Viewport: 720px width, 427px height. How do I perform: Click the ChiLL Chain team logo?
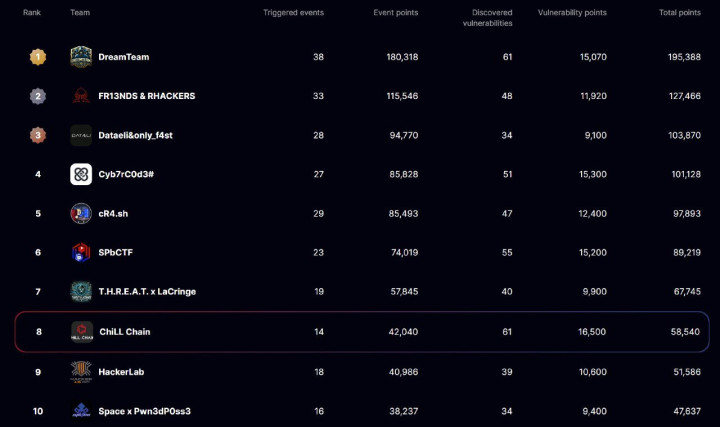pos(82,332)
